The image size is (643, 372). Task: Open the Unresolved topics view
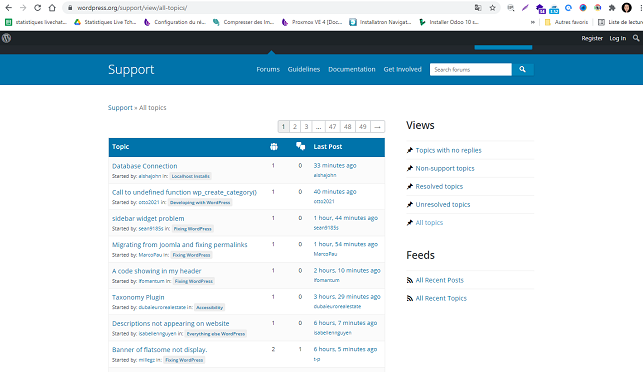(443, 205)
